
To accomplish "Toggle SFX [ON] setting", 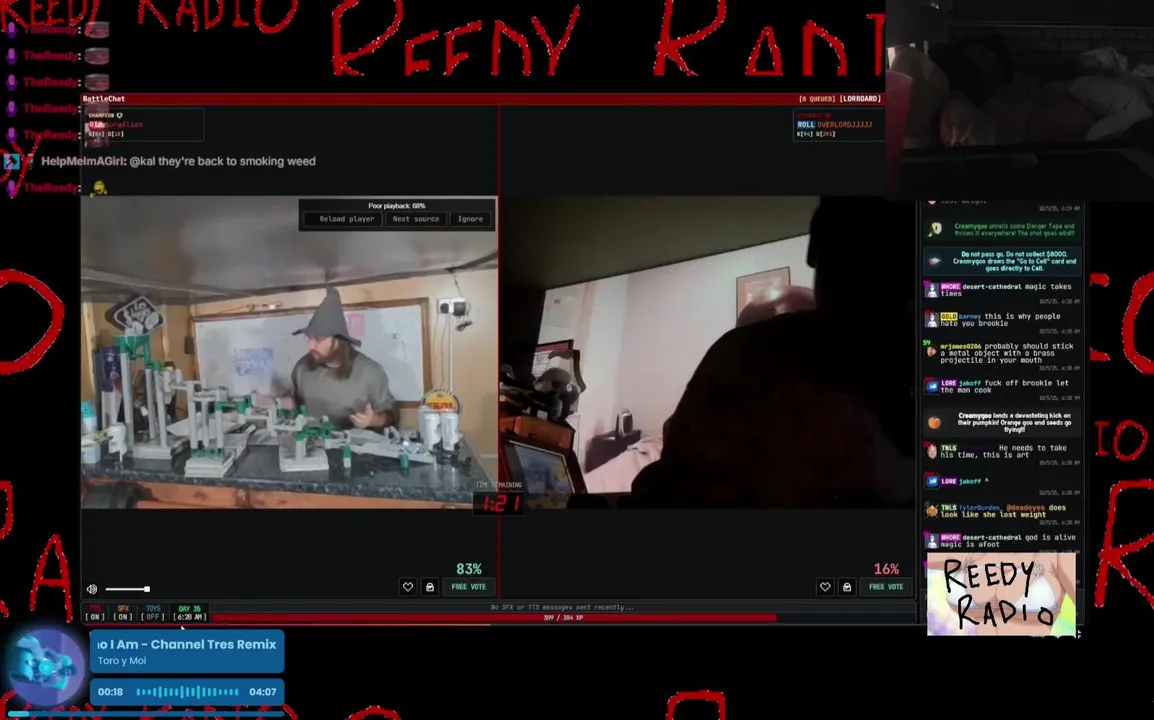I will [123, 613].
